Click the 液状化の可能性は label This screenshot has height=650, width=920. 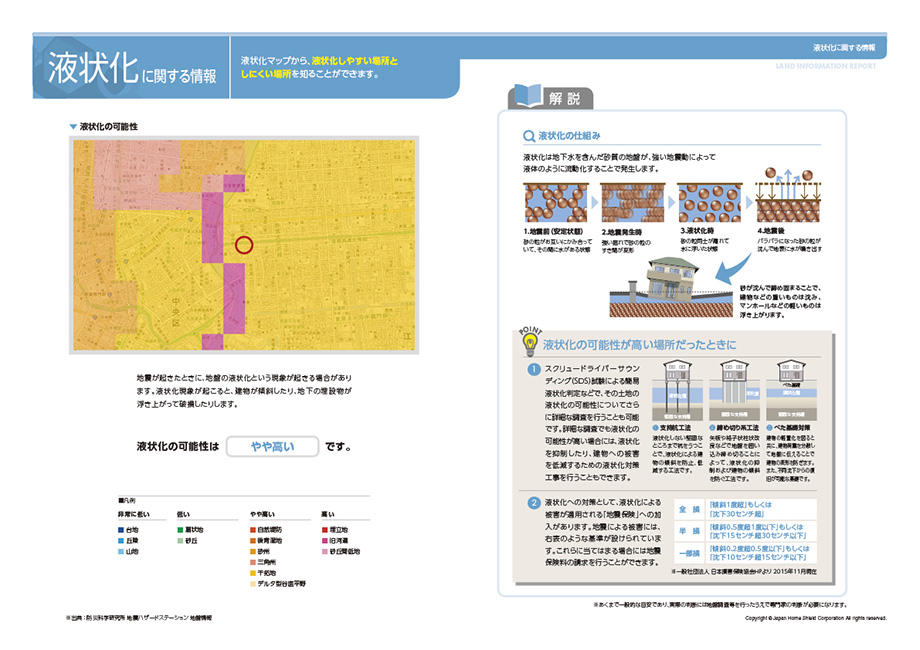pos(178,446)
